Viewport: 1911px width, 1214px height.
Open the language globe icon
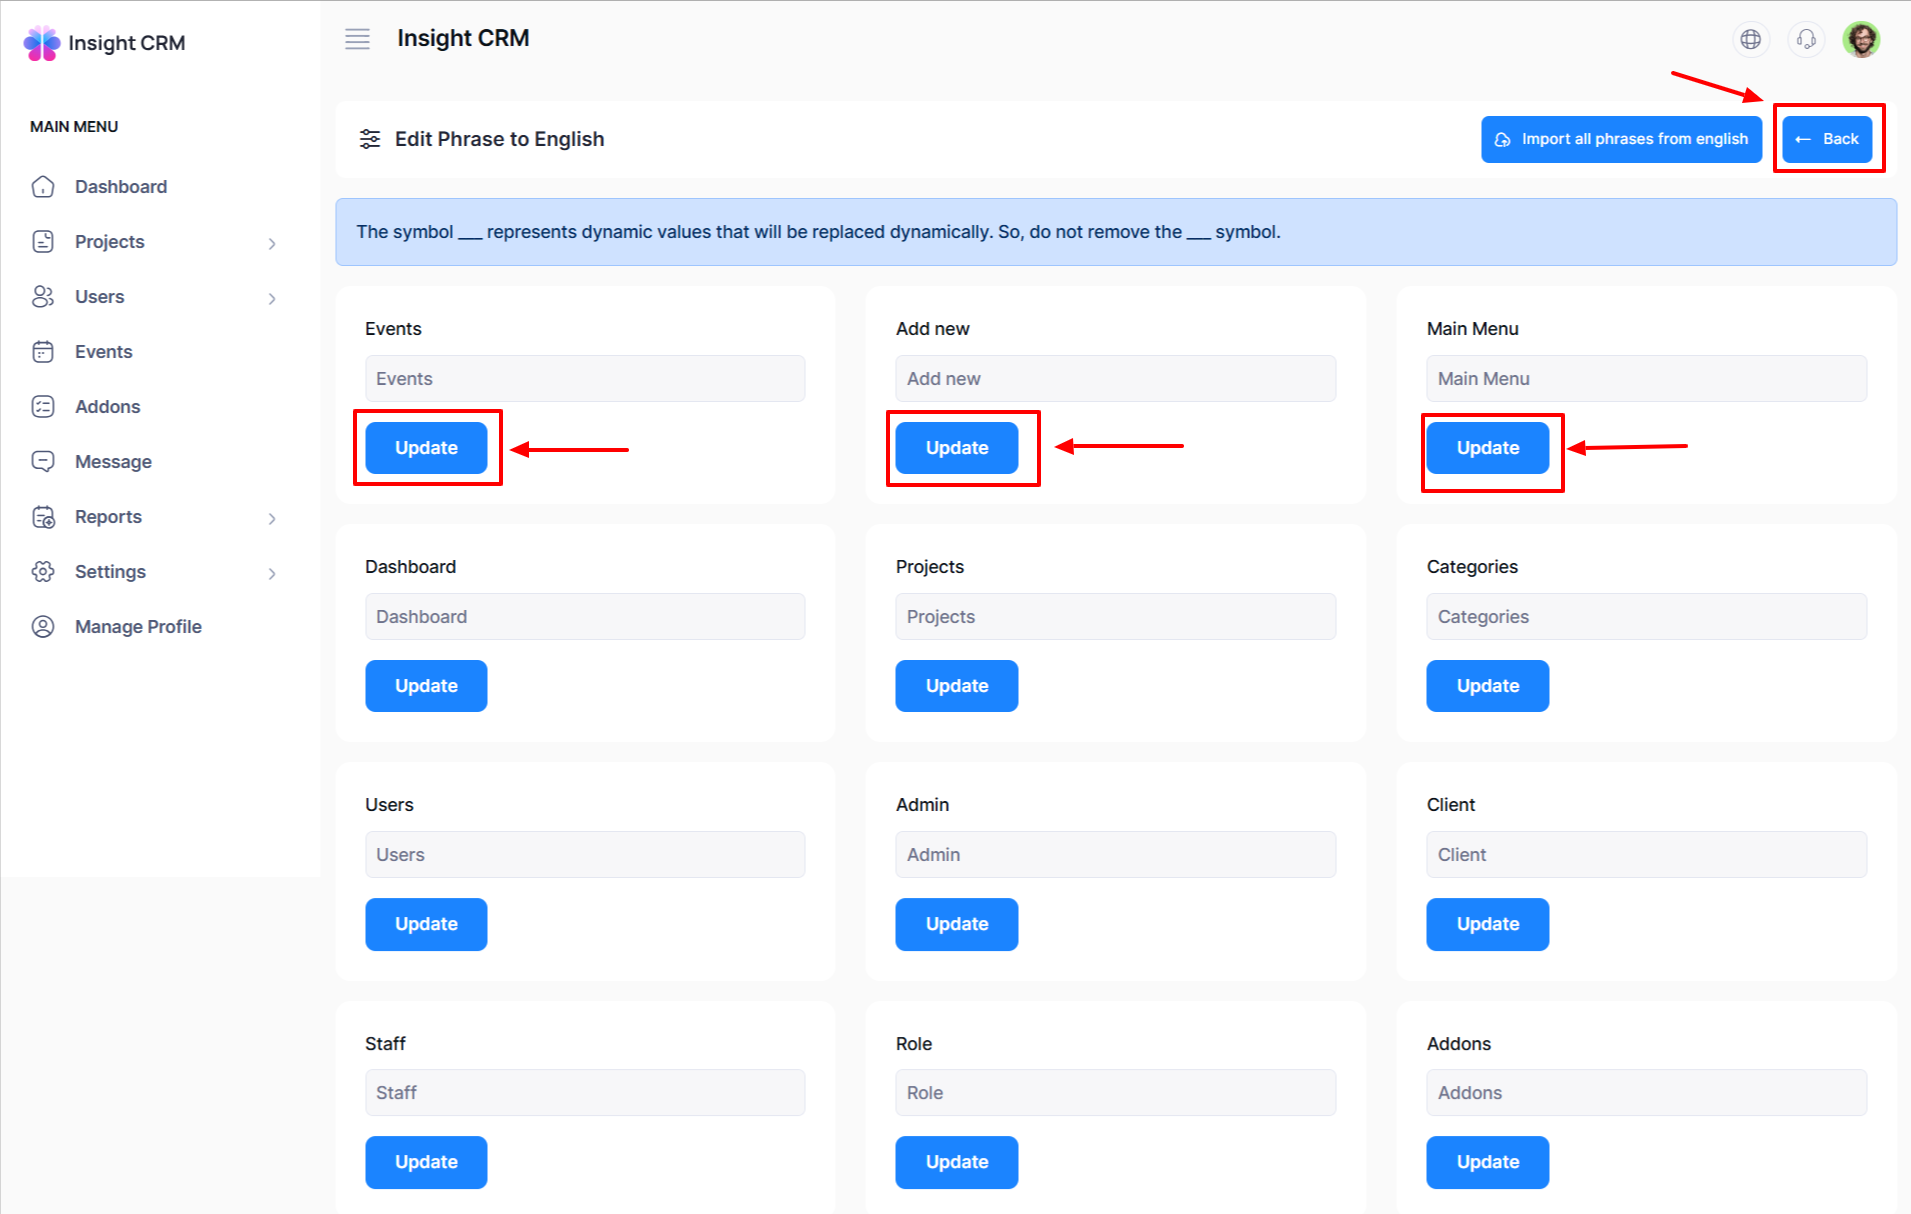click(x=1750, y=39)
